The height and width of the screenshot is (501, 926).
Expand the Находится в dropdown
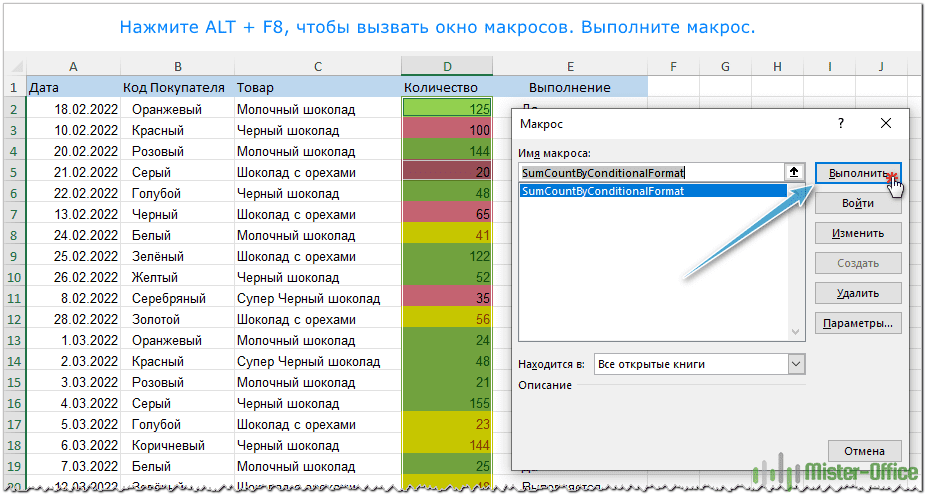tap(795, 364)
